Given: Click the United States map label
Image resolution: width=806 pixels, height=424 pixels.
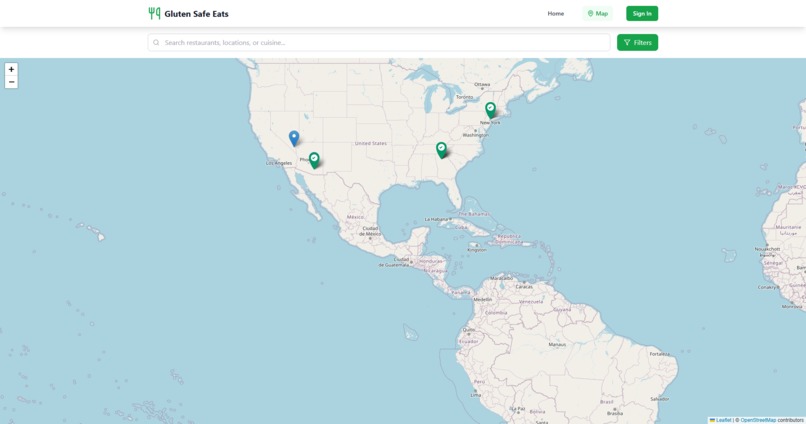Looking at the screenshot, I should (x=371, y=143).
